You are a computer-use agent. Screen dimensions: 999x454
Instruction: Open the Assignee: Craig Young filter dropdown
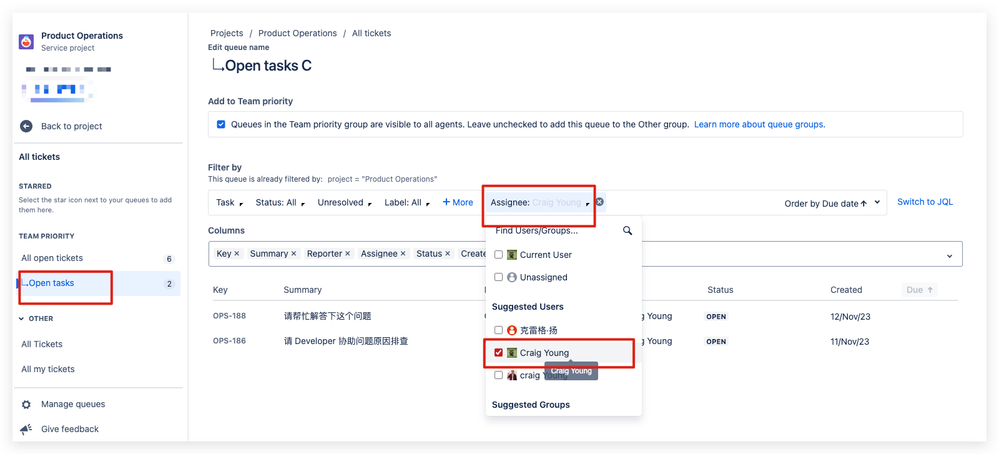[540, 202]
